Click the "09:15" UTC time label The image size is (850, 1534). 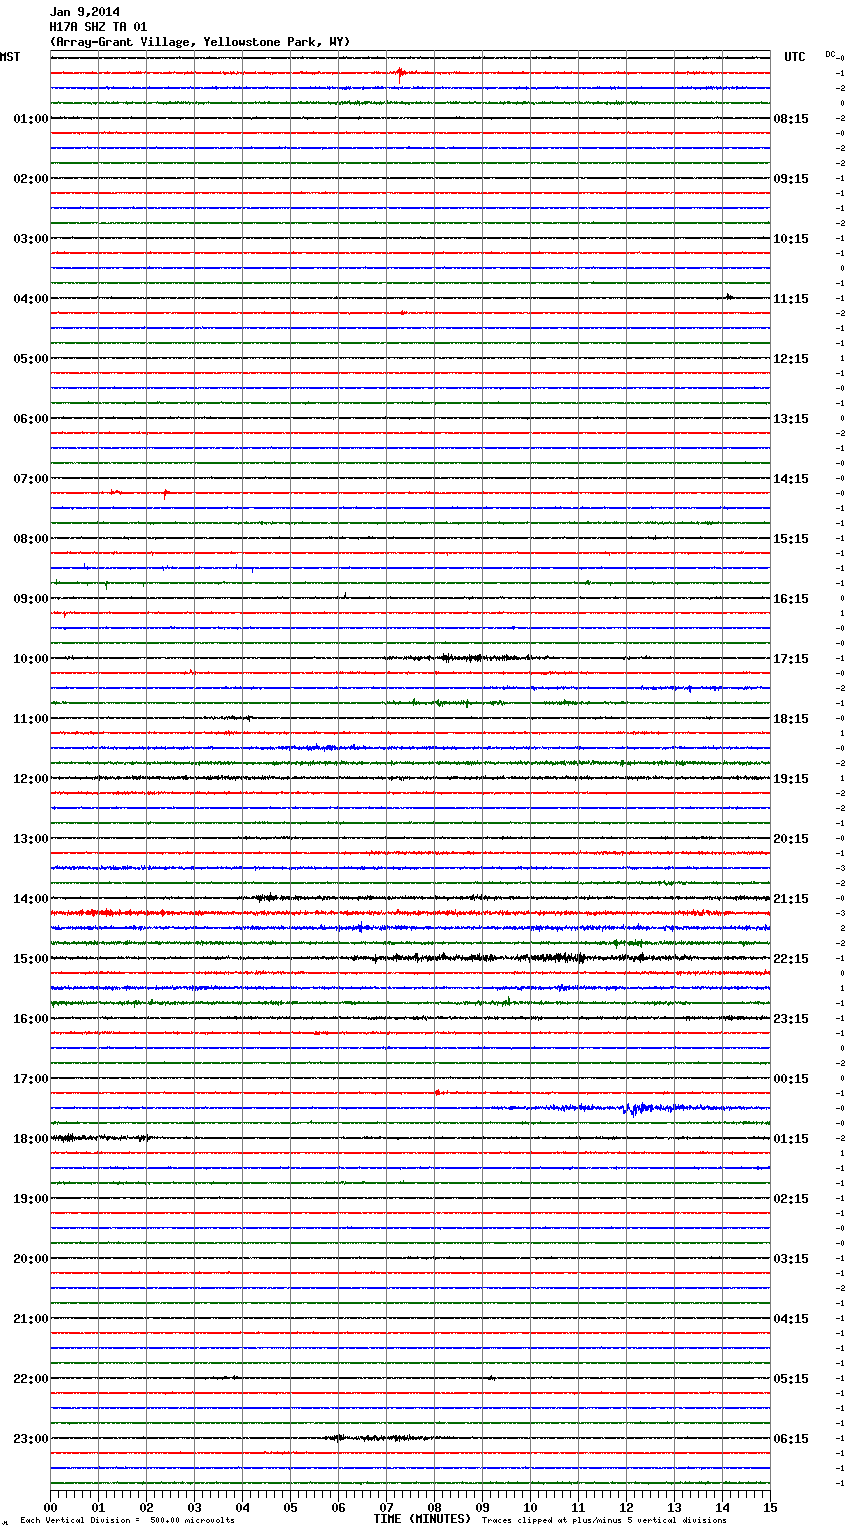791,179
